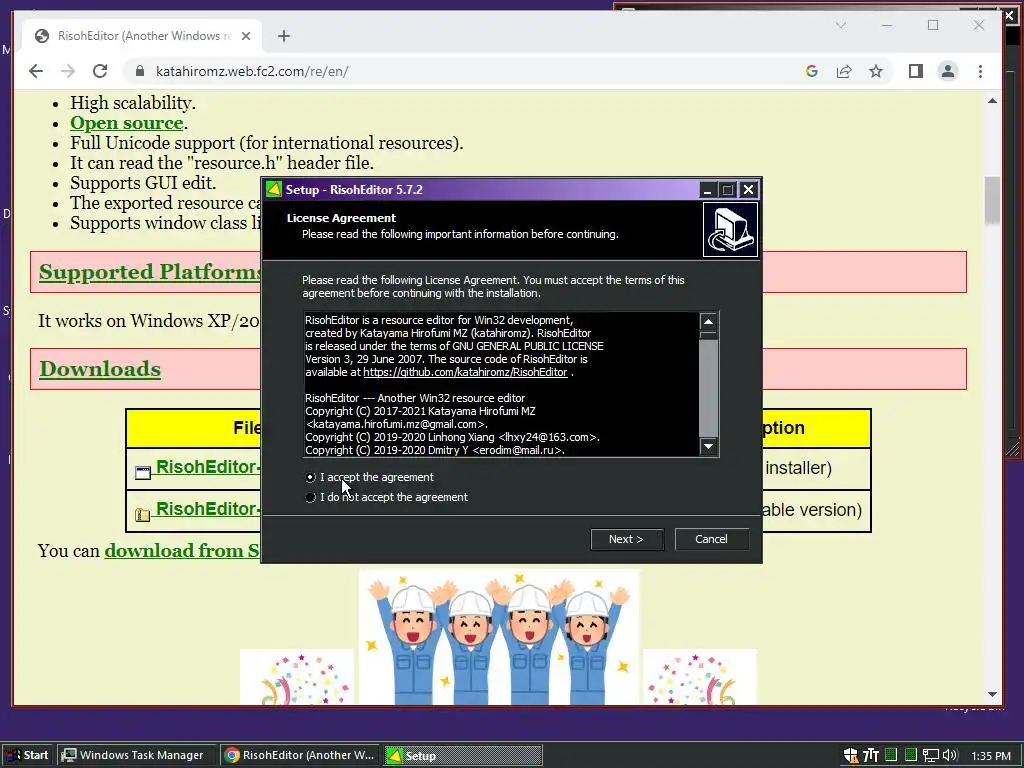Click the volume speaker tray icon
The width and height of the screenshot is (1024, 768).
coord(950,756)
